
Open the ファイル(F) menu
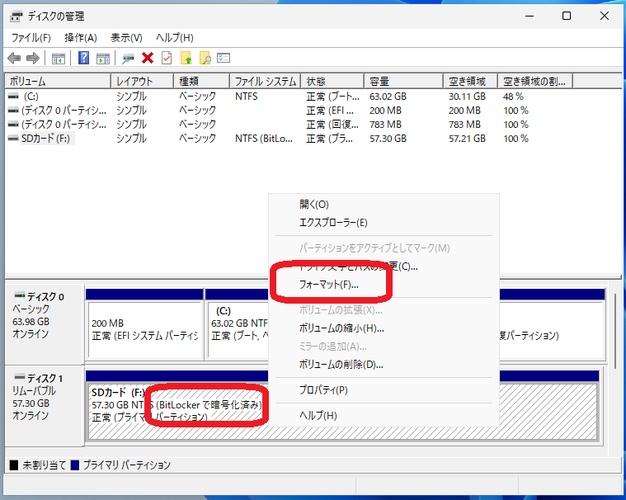tap(31, 38)
